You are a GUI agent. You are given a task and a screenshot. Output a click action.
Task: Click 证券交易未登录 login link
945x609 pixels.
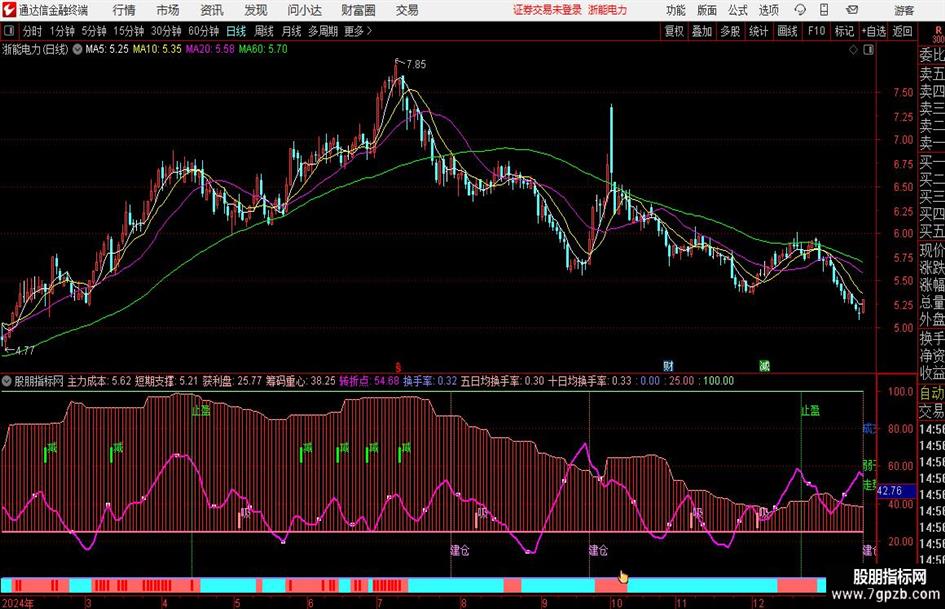click(x=547, y=10)
